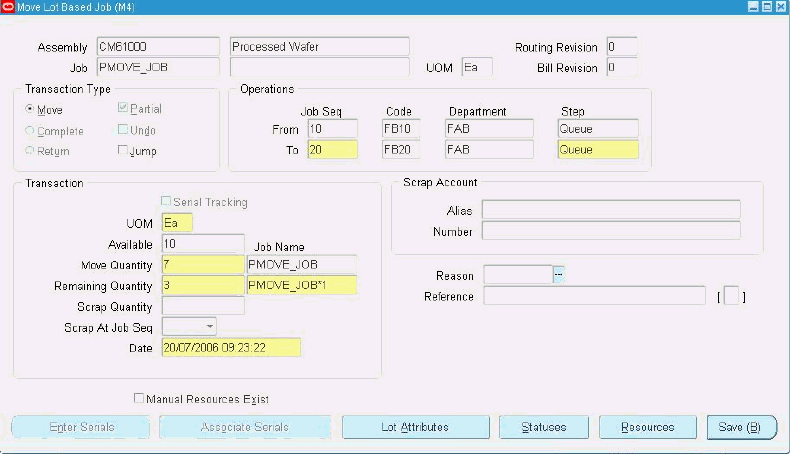Toggle the Serial Tracking checkbox
Viewport: 790px width, 454px height.
click(166, 201)
